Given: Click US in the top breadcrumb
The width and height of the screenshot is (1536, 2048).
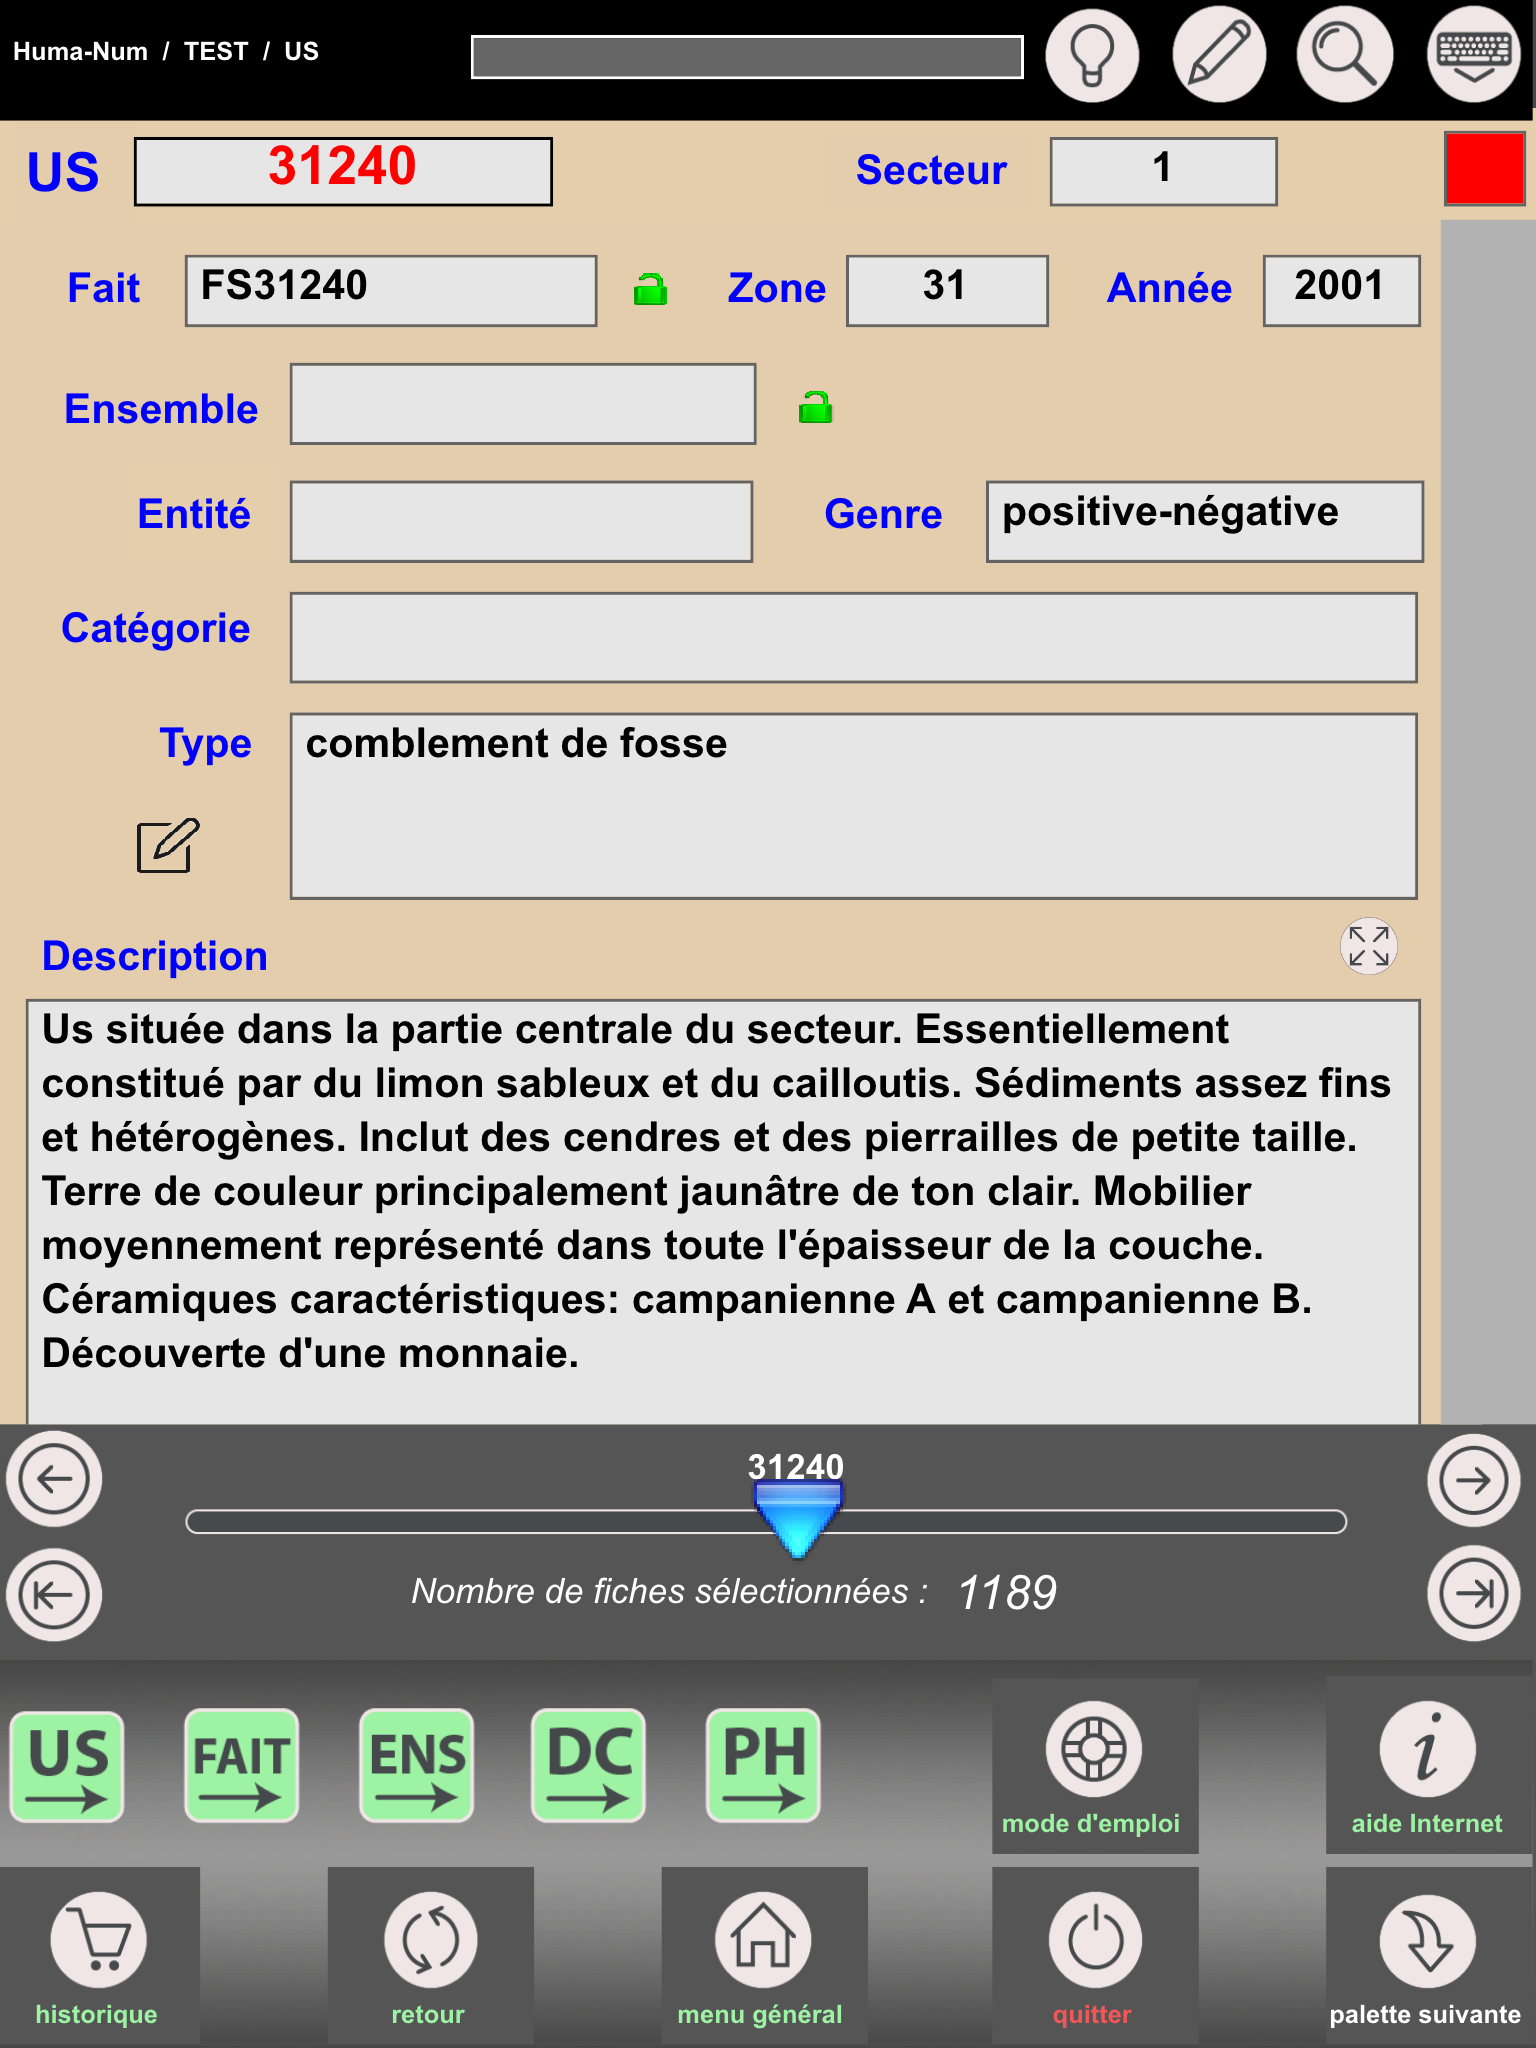Looking at the screenshot, I should [301, 52].
